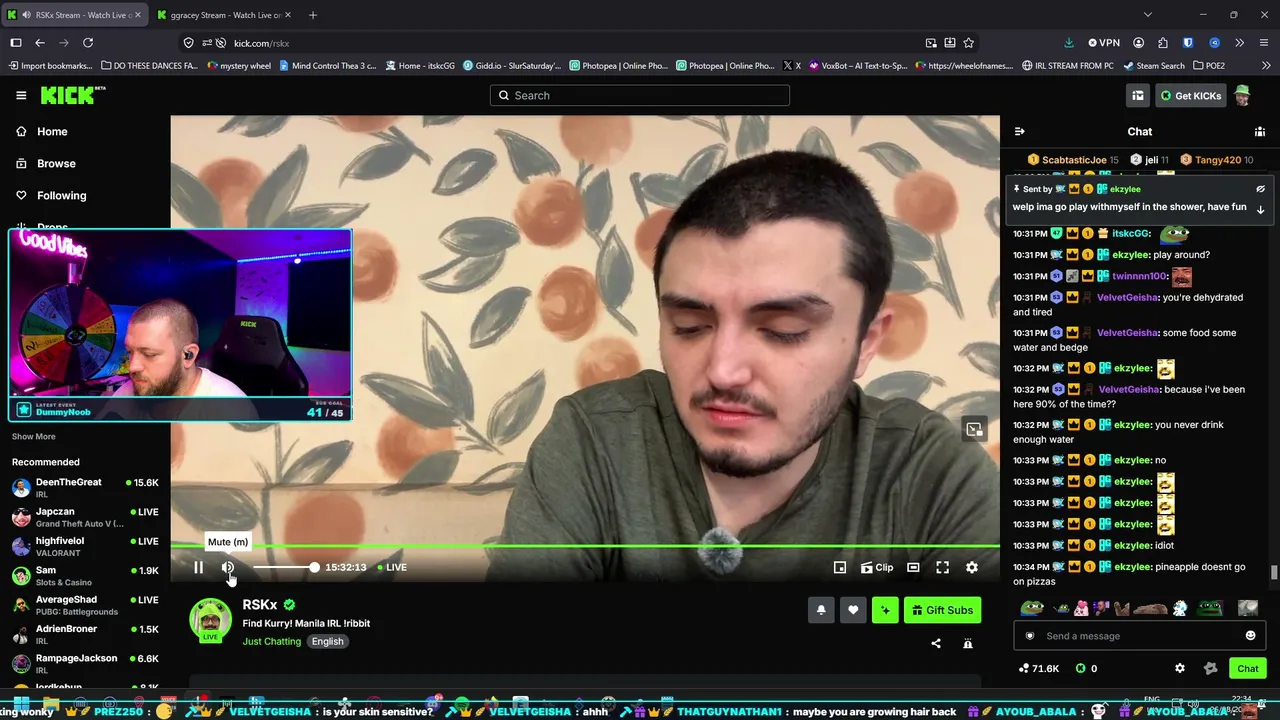This screenshot has width=1280, height=720.
Task: Mute the stream audio
Action: (x=228, y=567)
